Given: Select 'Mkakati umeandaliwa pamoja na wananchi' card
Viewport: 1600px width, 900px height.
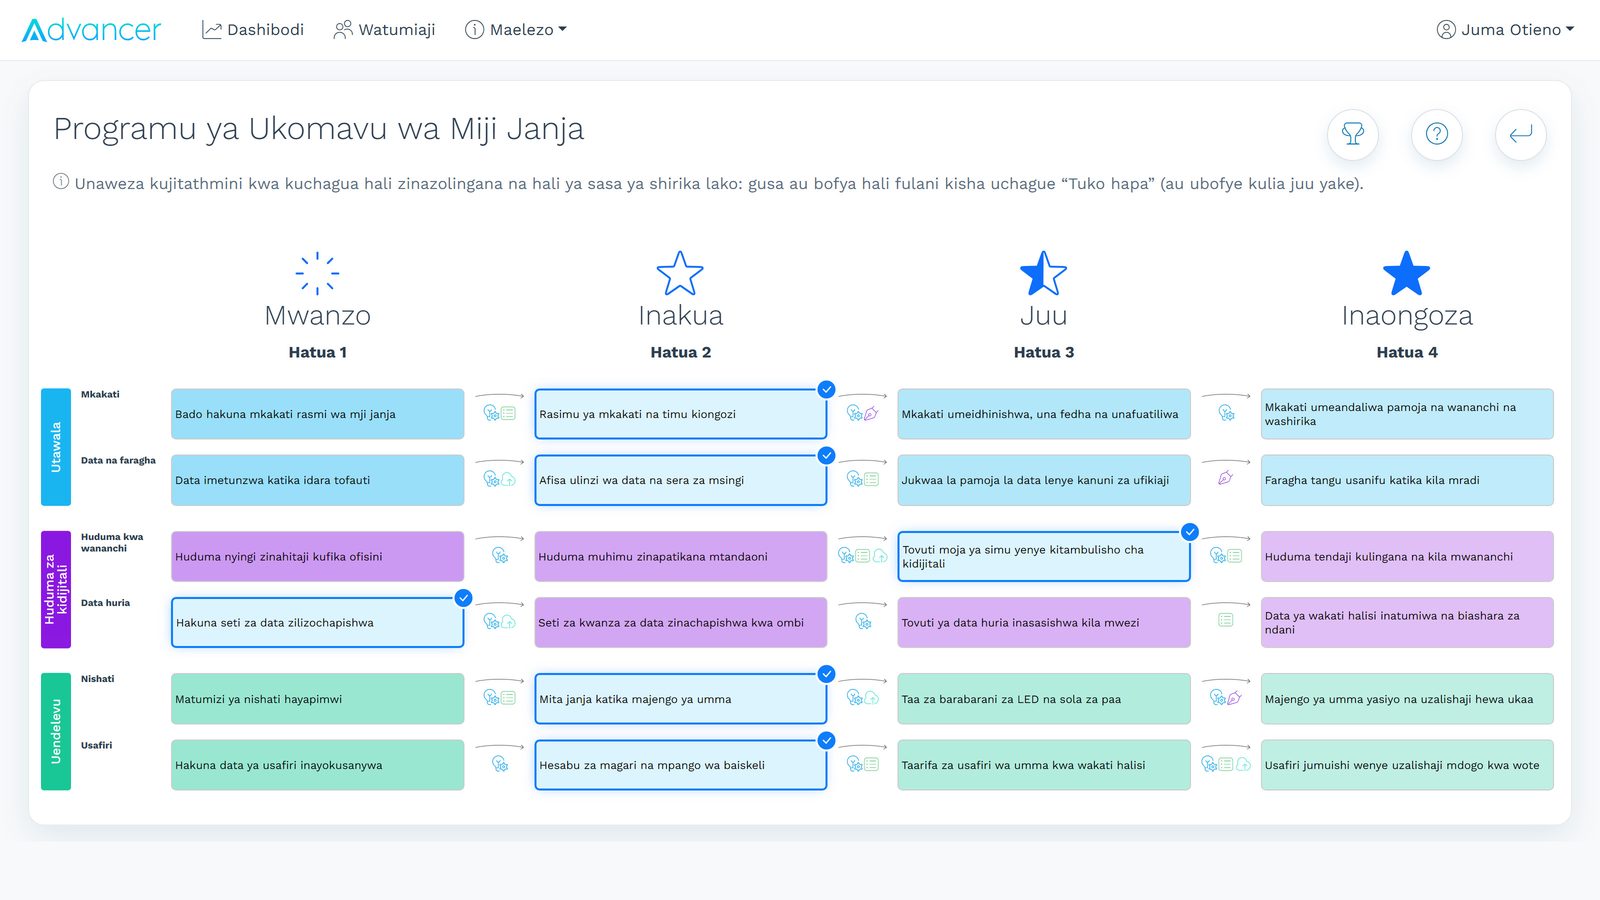Looking at the screenshot, I should (x=1407, y=414).
